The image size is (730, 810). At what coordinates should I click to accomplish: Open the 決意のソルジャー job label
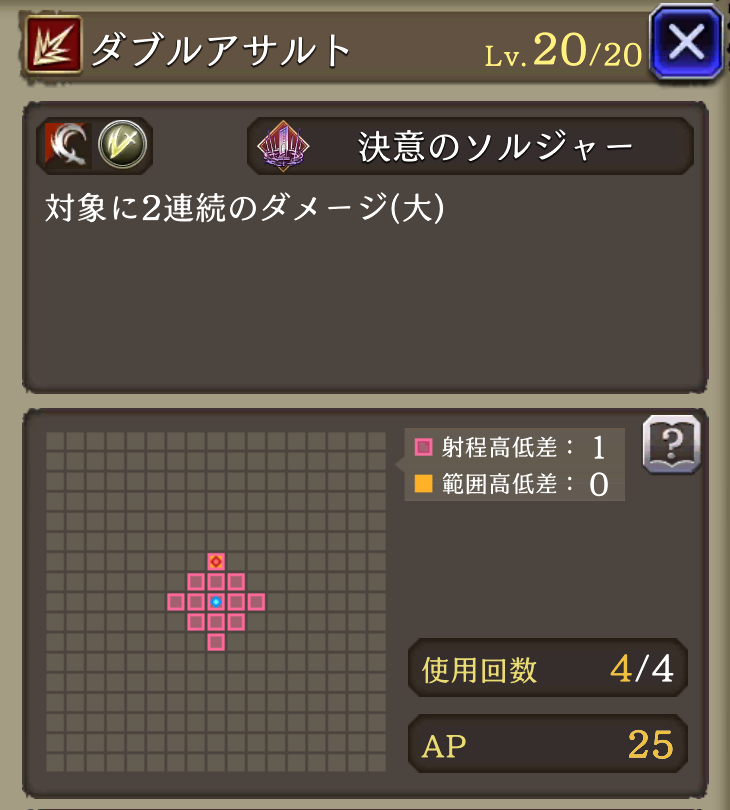tap(471, 146)
